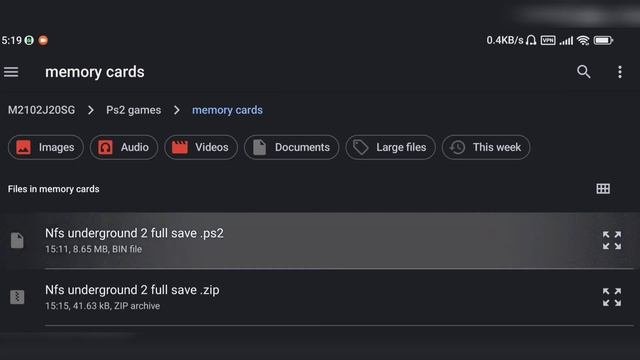
Task: Filter files from This week
Action: [486, 147]
